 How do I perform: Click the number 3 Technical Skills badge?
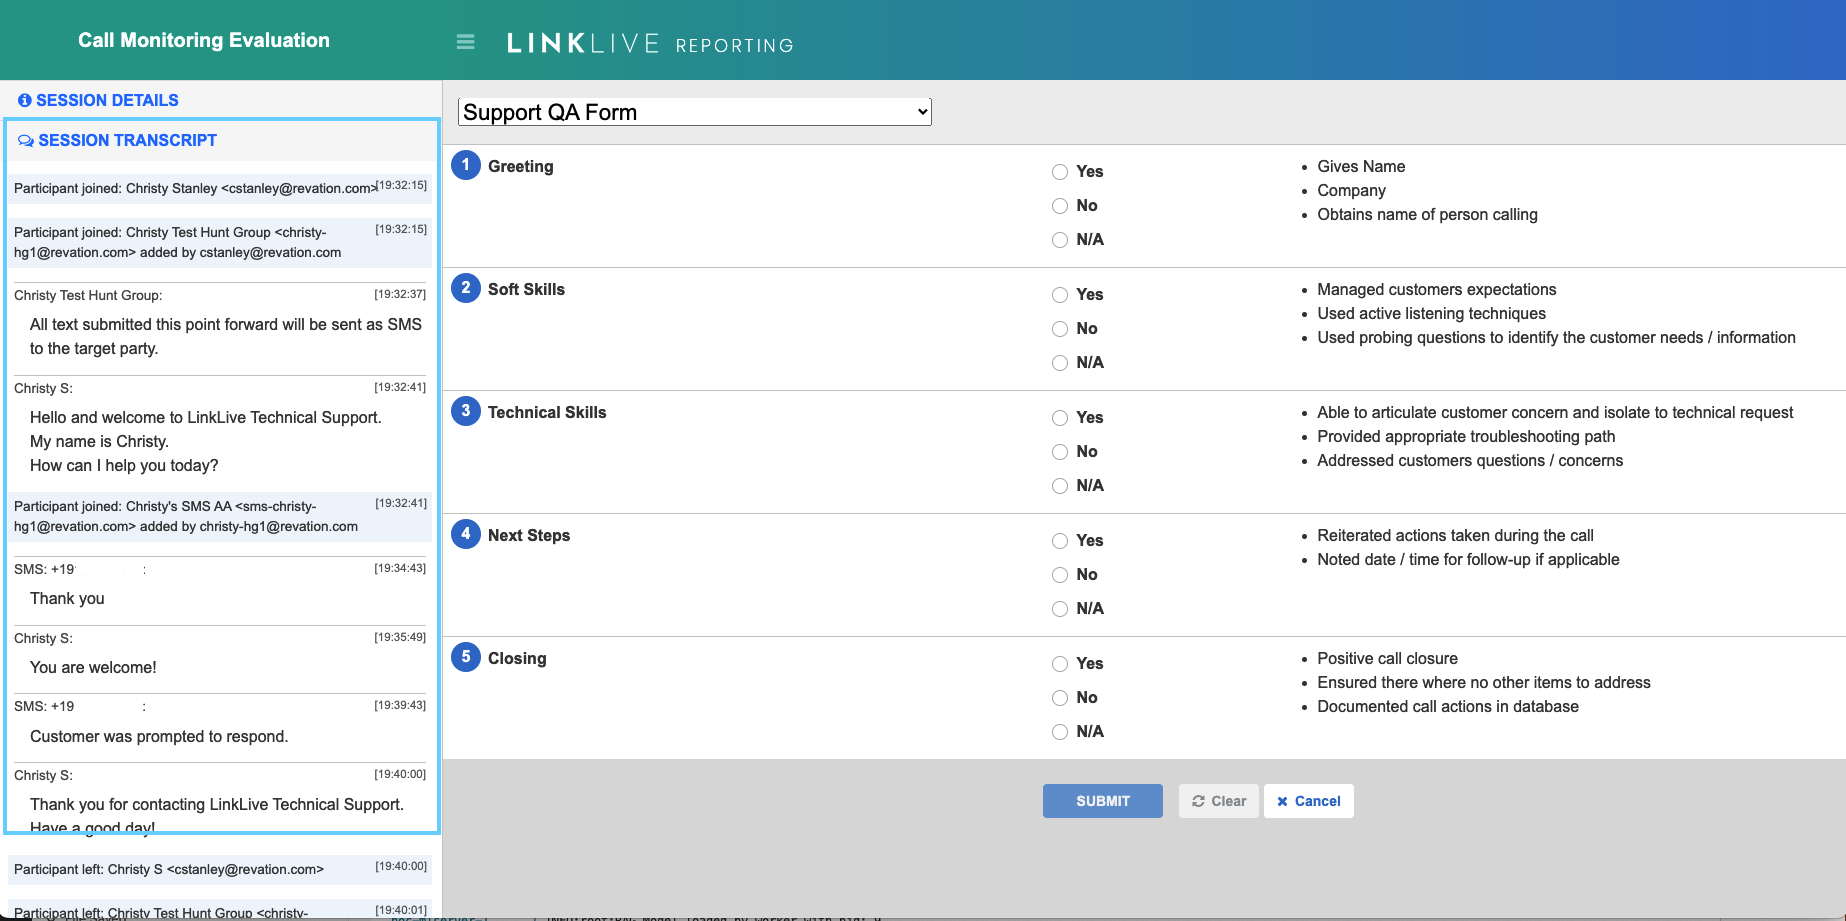(465, 411)
